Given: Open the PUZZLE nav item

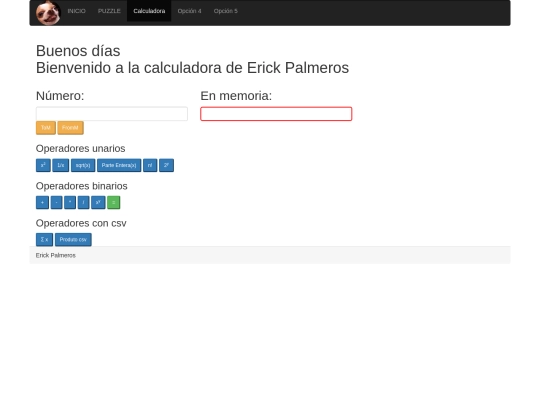Looking at the screenshot, I should pyautogui.click(x=109, y=11).
